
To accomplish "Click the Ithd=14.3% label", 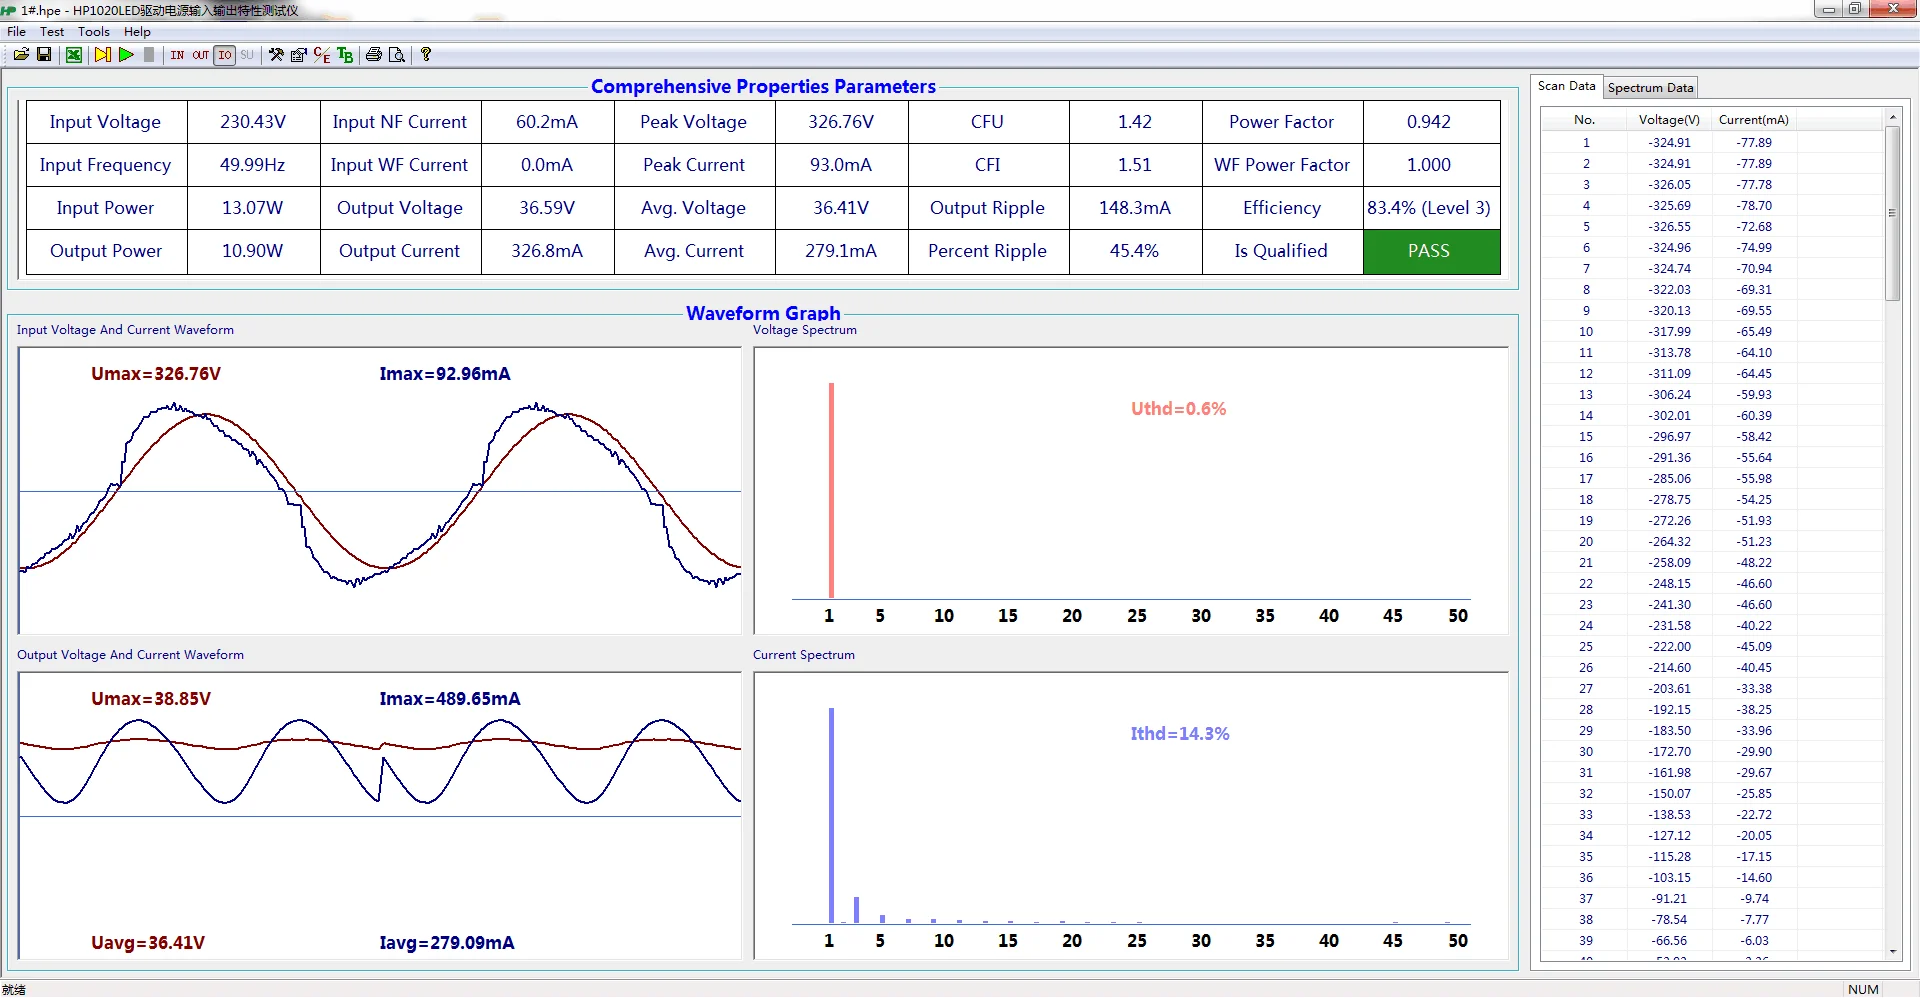I will click(x=1180, y=734).
